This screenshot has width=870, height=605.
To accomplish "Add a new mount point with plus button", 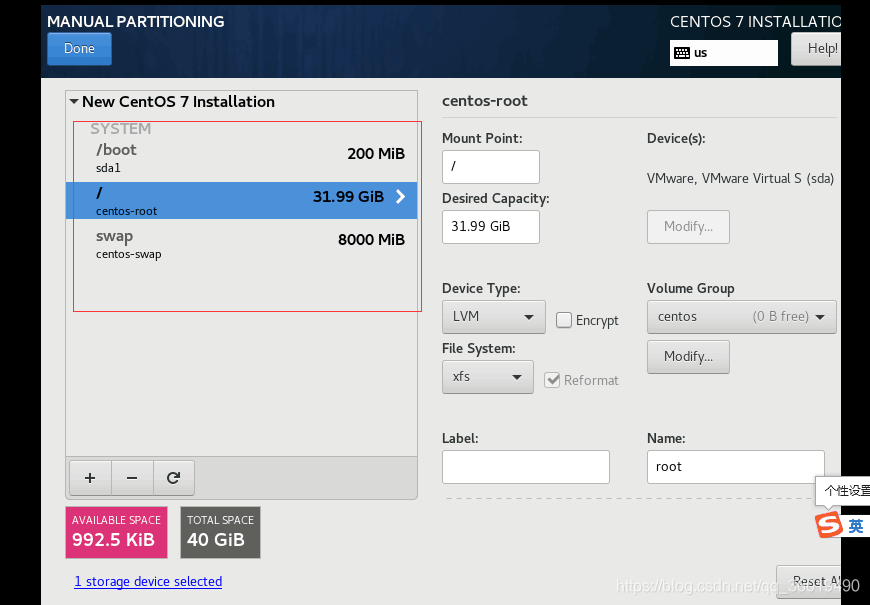I will coord(90,478).
